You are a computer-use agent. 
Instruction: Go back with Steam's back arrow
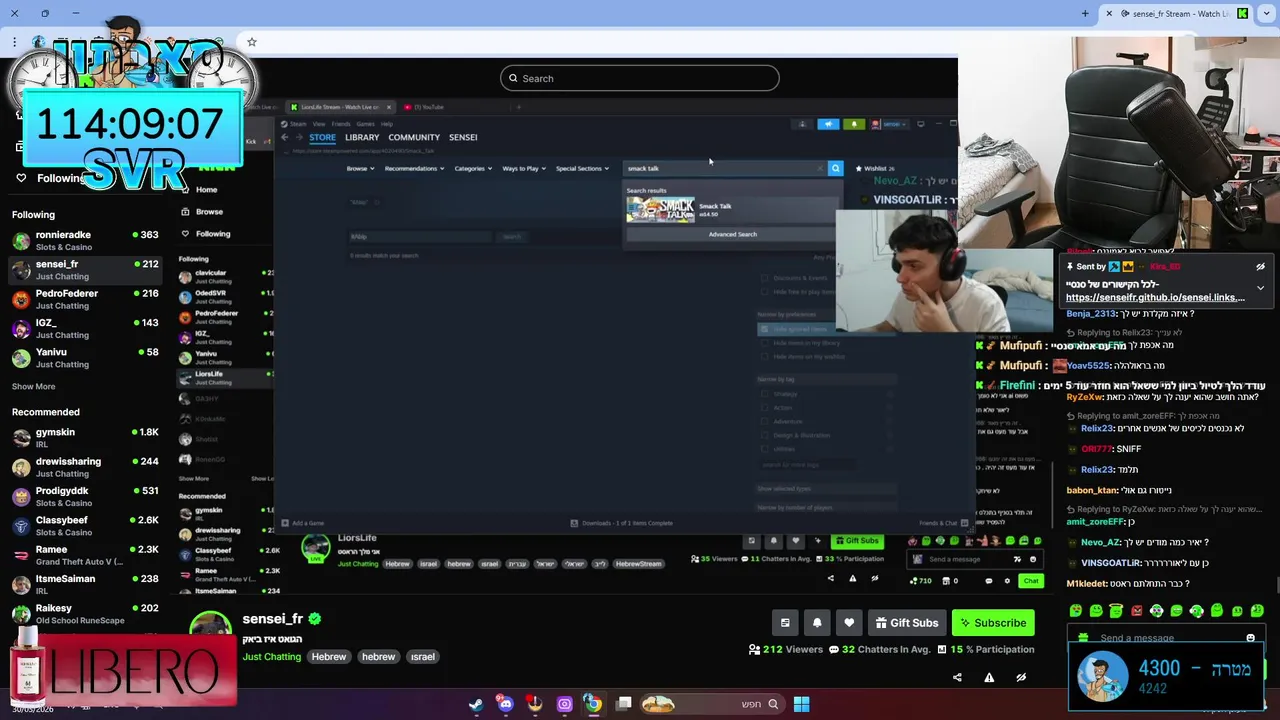tap(284, 137)
